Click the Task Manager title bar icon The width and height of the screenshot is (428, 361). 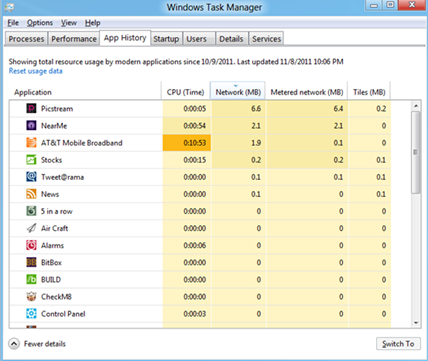point(9,7)
